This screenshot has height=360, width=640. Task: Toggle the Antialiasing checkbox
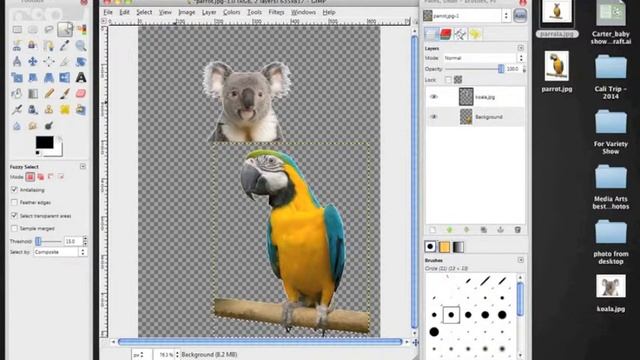tap(14, 190)
